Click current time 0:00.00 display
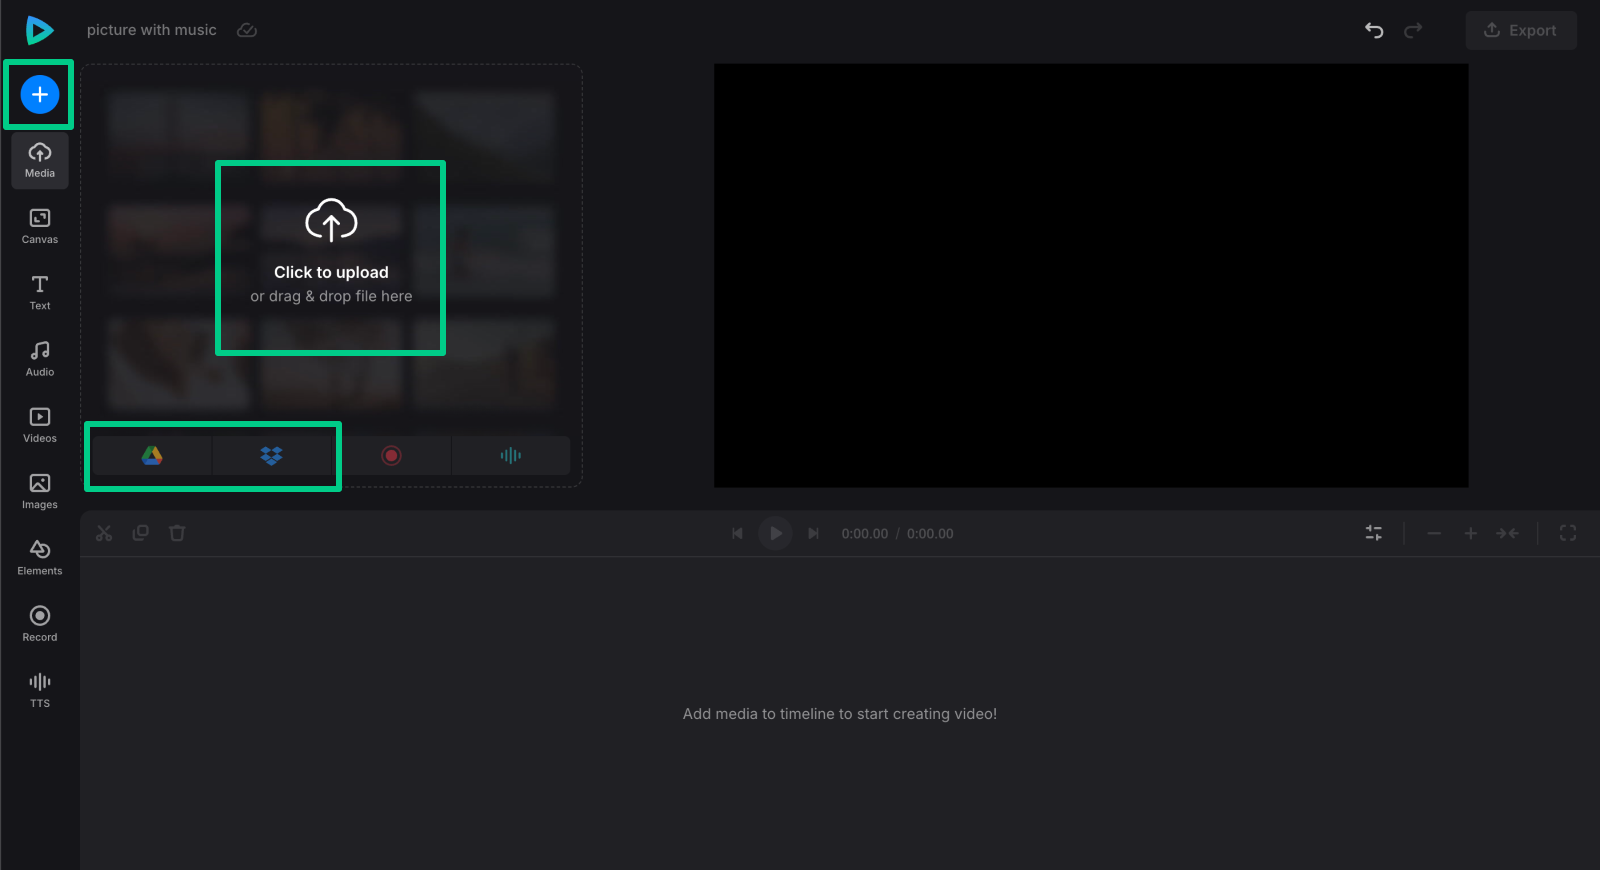This screenshot has width=1600, height=870. point(865,534)
